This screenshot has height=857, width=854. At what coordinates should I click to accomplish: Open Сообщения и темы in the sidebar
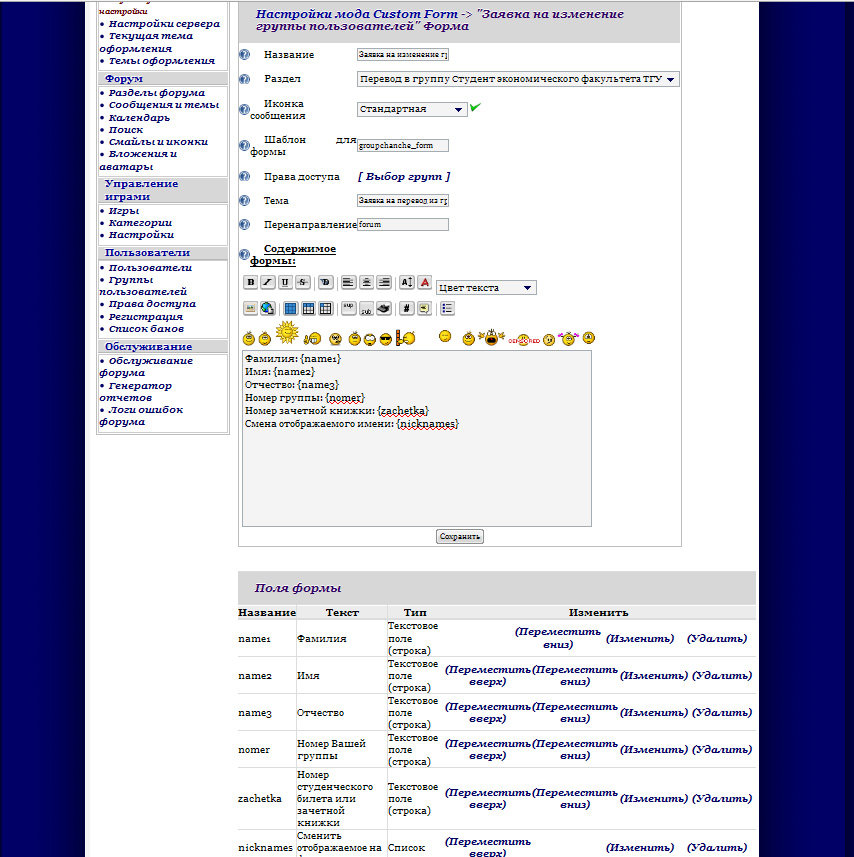pyautogui.click(x=163, y=105)
